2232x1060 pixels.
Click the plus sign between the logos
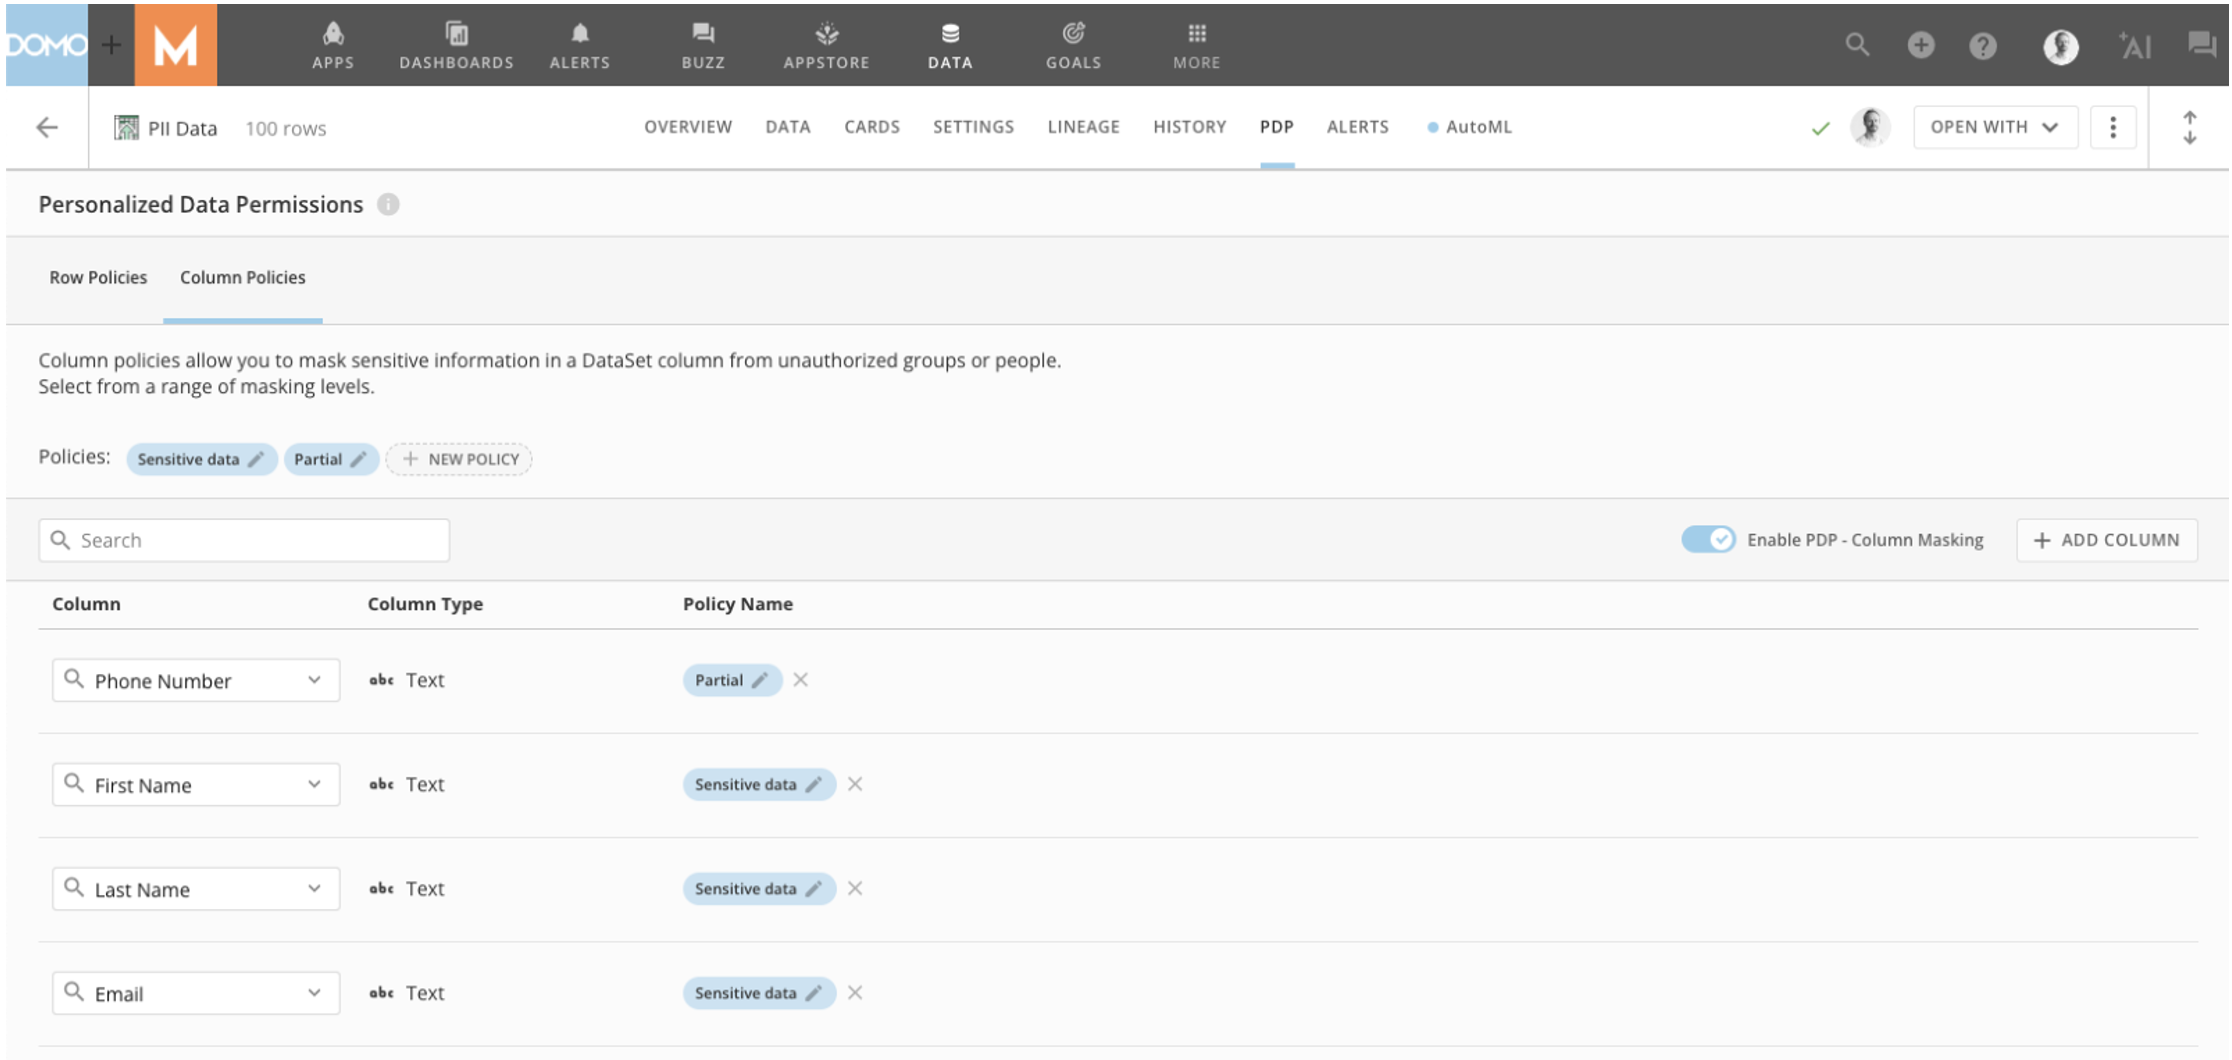click(x=112, y=45)
